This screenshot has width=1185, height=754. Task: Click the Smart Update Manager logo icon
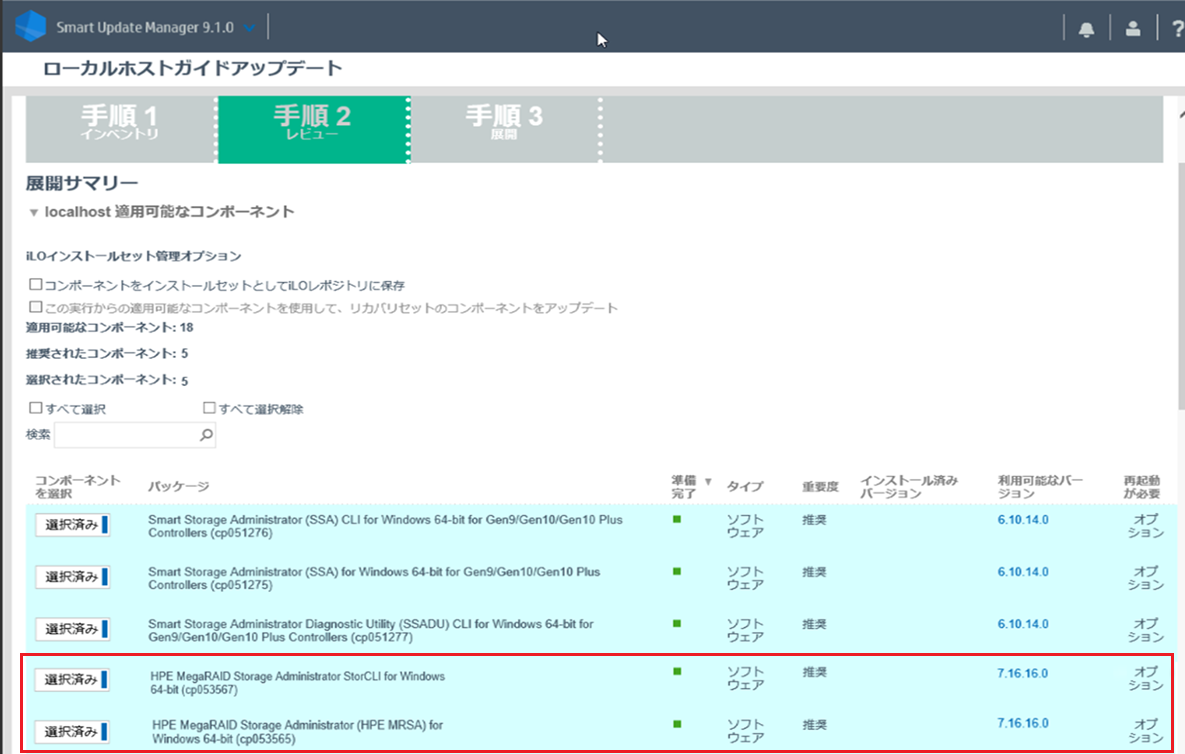pyautogui.click(x=31, y=26)
